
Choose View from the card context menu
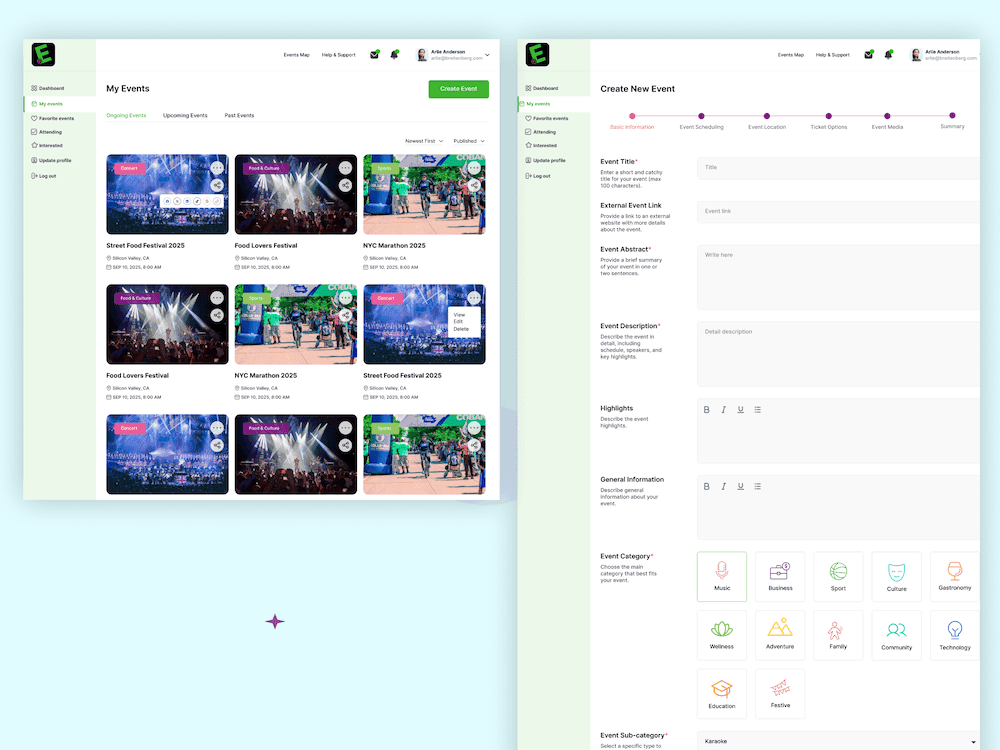coord(459,315)
